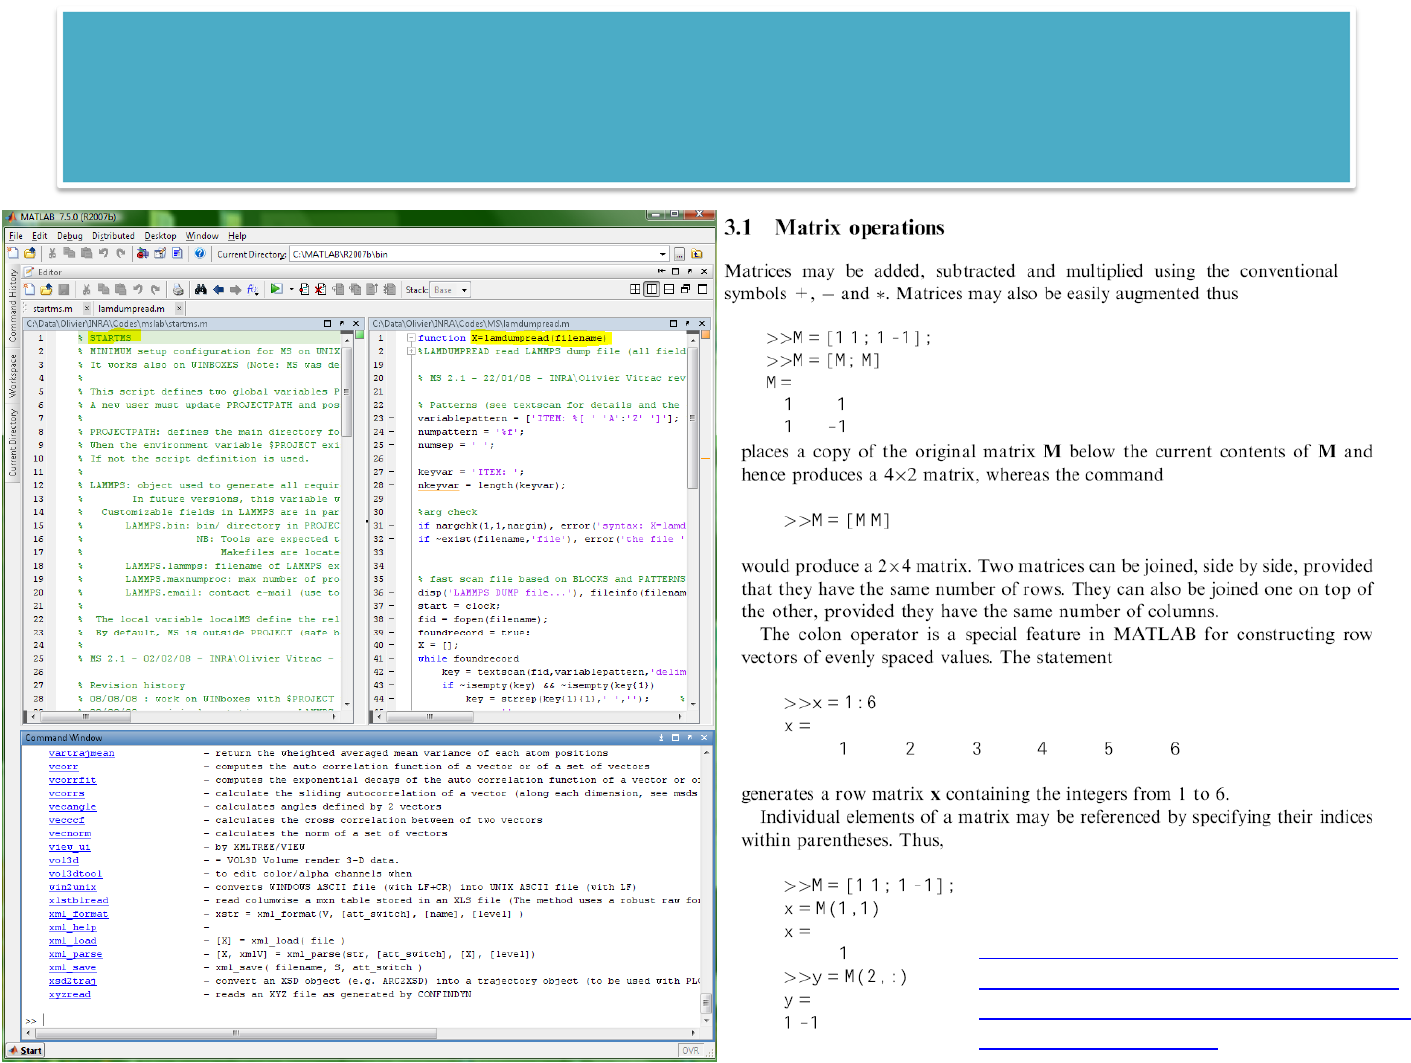Click the Print icon in Editor toolbar

point(178,290)
